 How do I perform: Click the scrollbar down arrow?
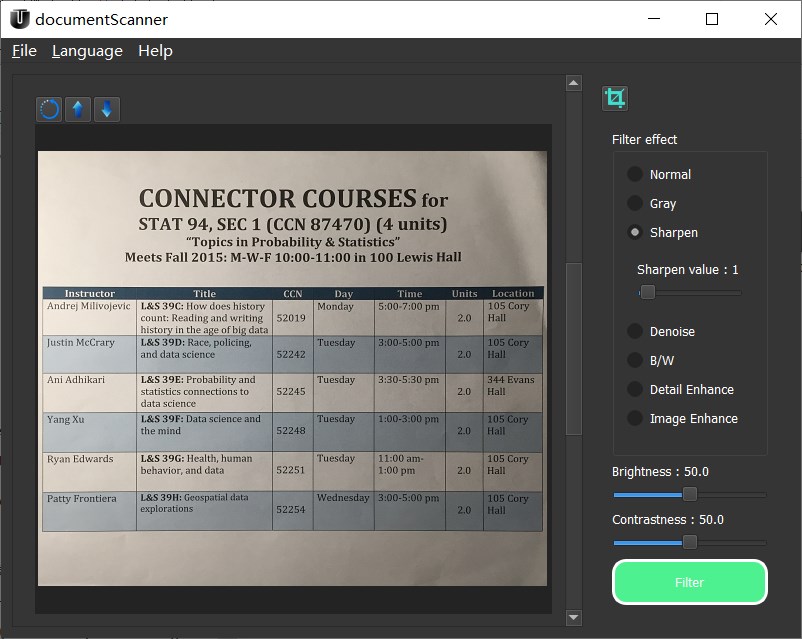(574, 618)
